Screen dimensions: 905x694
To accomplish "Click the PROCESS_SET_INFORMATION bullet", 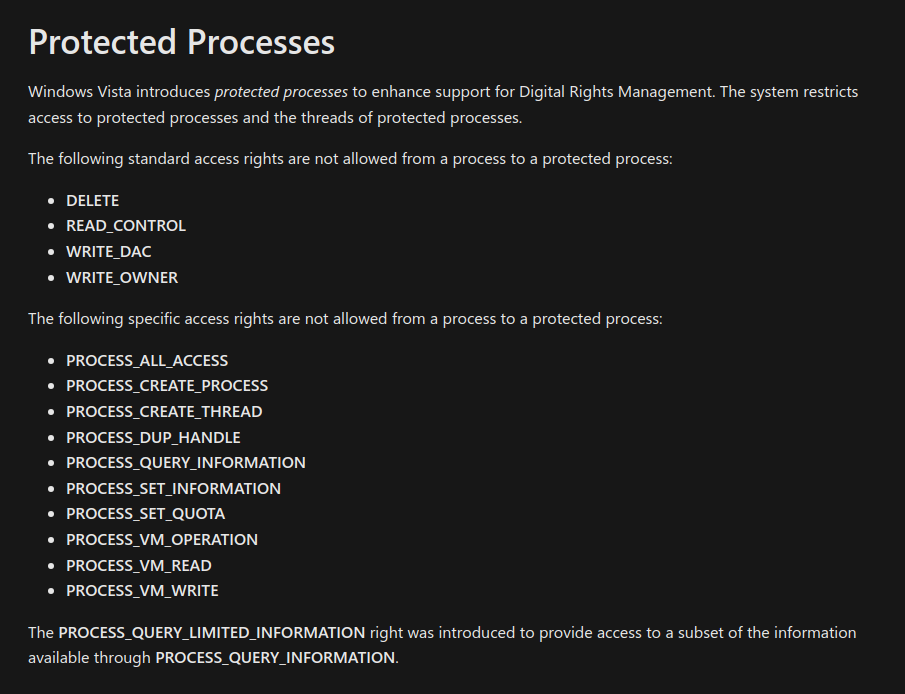I will 173,489.
